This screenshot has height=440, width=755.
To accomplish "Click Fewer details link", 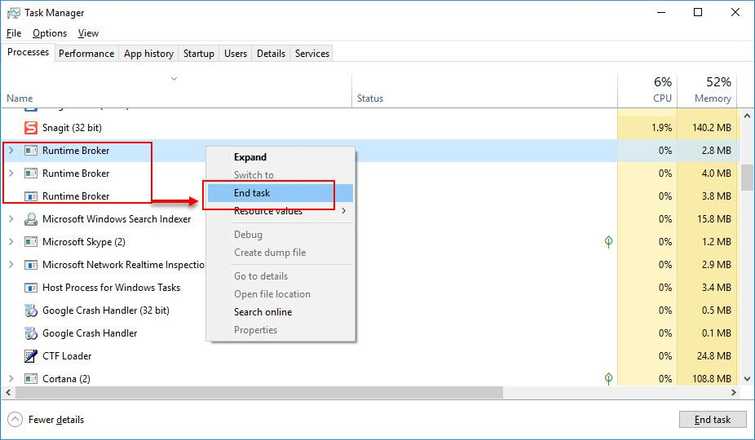I will pyautogui.click(x=56, y=420).
